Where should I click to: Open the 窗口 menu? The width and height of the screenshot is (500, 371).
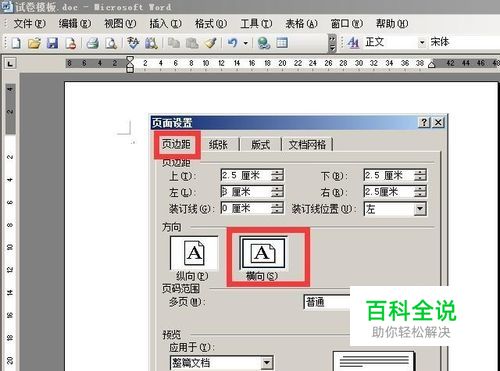click(347, 24)
